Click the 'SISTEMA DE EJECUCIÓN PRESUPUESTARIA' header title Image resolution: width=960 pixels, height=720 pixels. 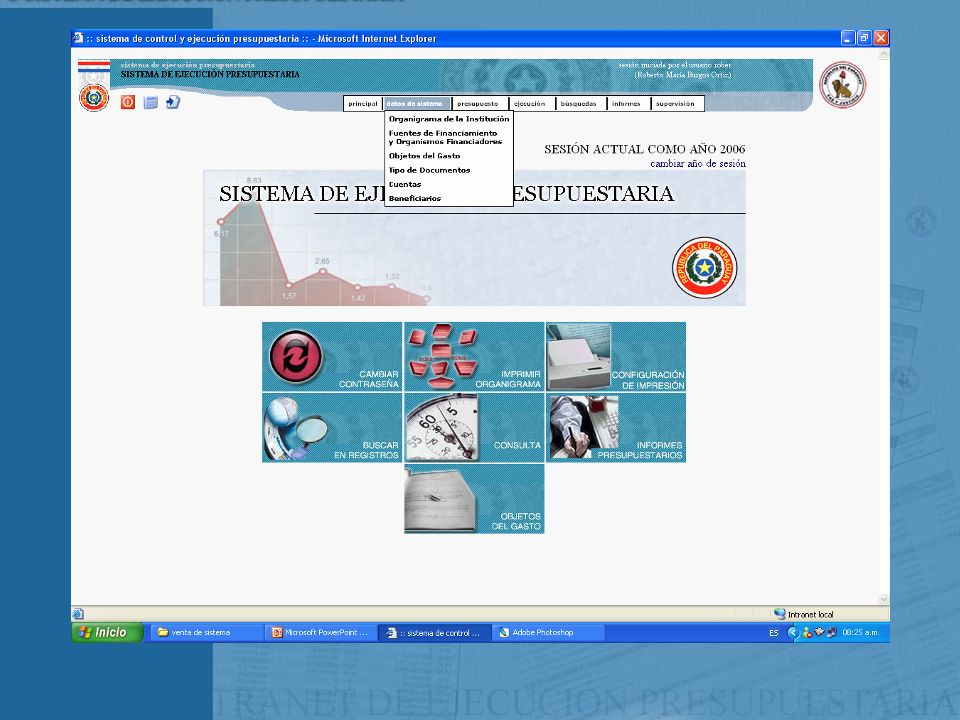click(210, 74)
